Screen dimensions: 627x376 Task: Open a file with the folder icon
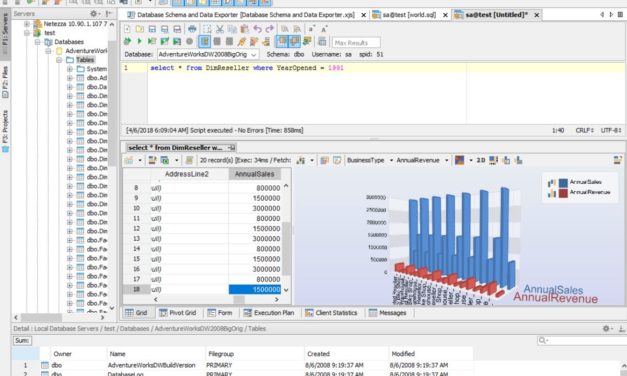(x=140, y=29)
